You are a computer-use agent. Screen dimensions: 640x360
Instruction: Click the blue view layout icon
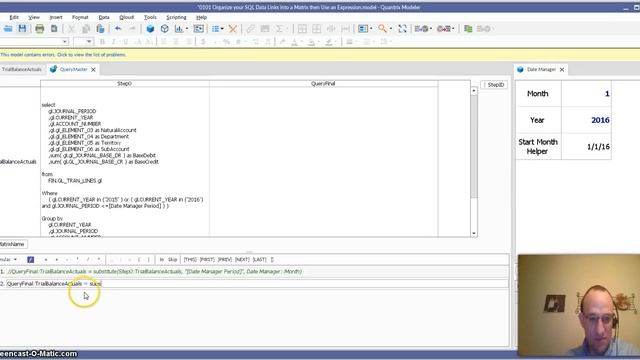362,29
